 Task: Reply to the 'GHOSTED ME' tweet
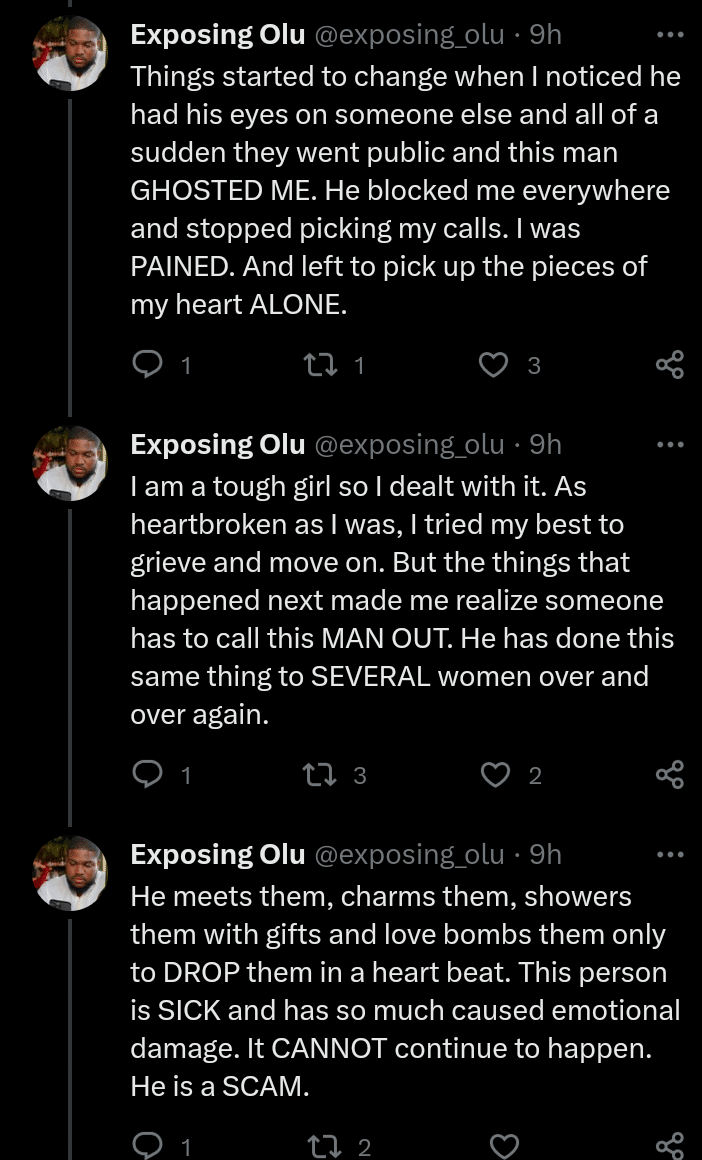point(148,365)
